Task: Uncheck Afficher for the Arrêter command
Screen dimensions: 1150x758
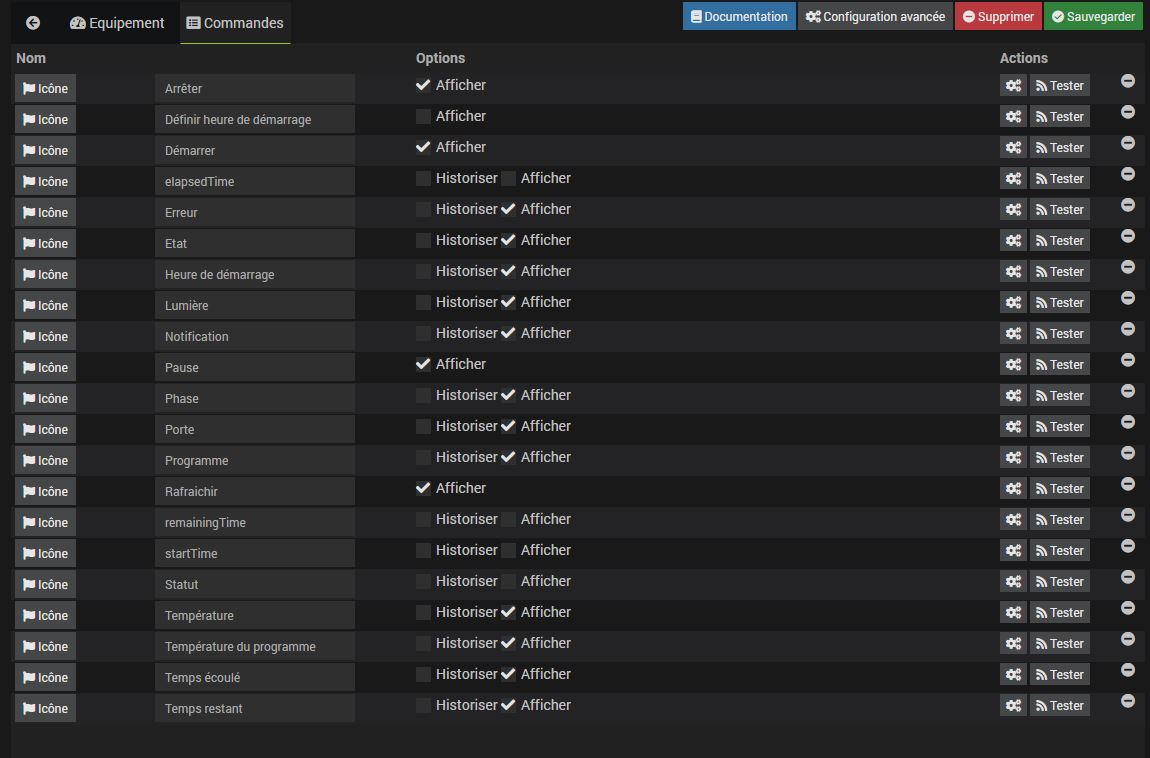Action: click(423, 85)
